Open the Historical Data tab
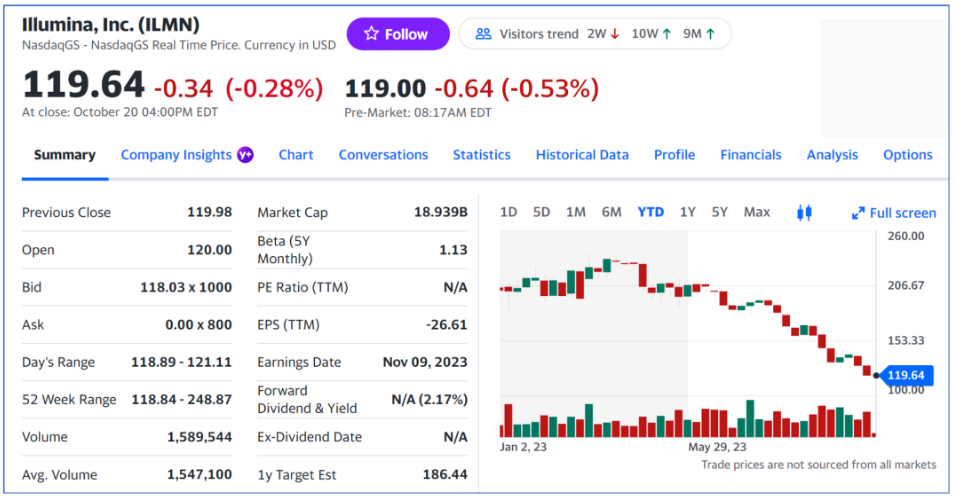 pos(582,155)
